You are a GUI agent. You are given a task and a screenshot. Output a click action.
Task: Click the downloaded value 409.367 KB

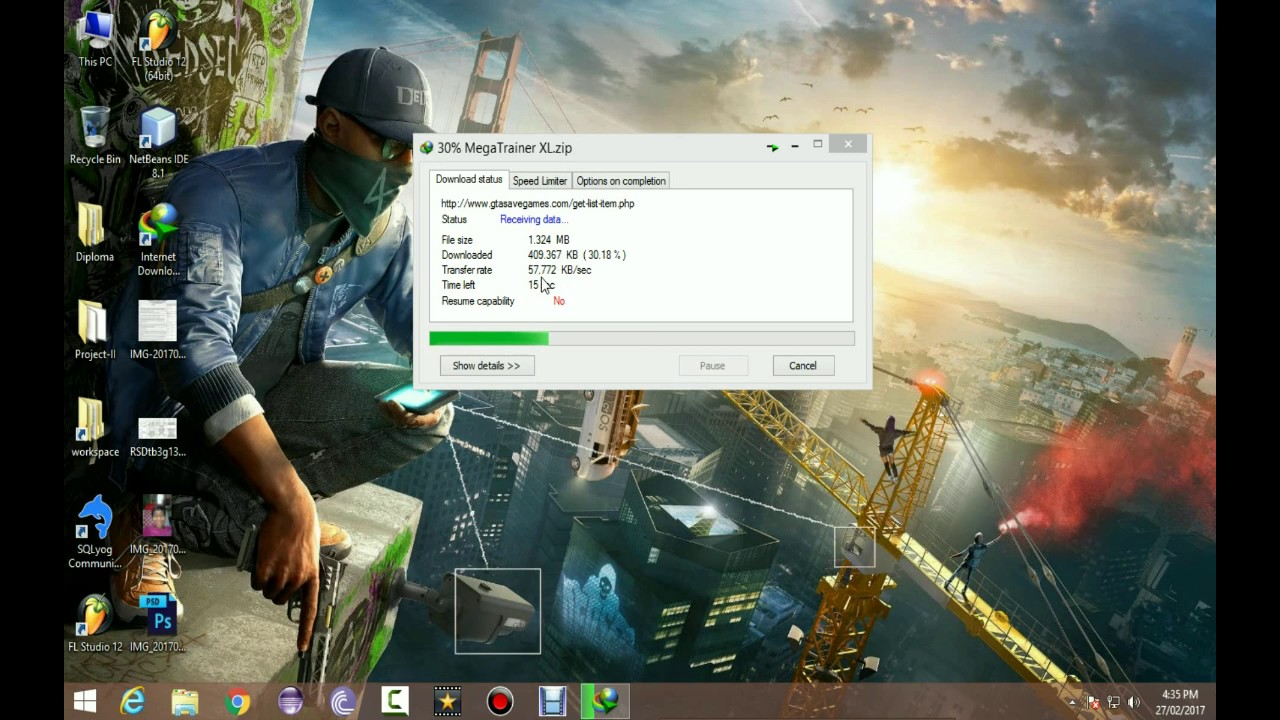(x=577, y=255)
